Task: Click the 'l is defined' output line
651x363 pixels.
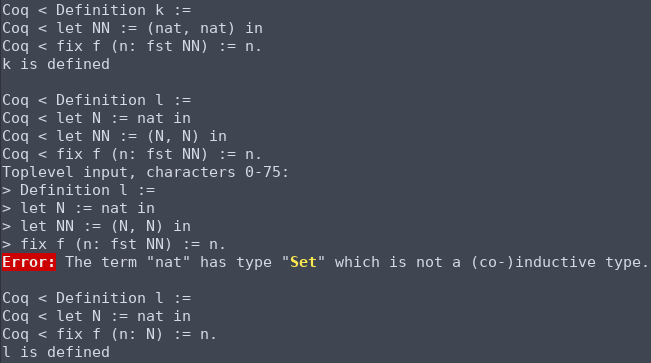Action: pos(56,352)
